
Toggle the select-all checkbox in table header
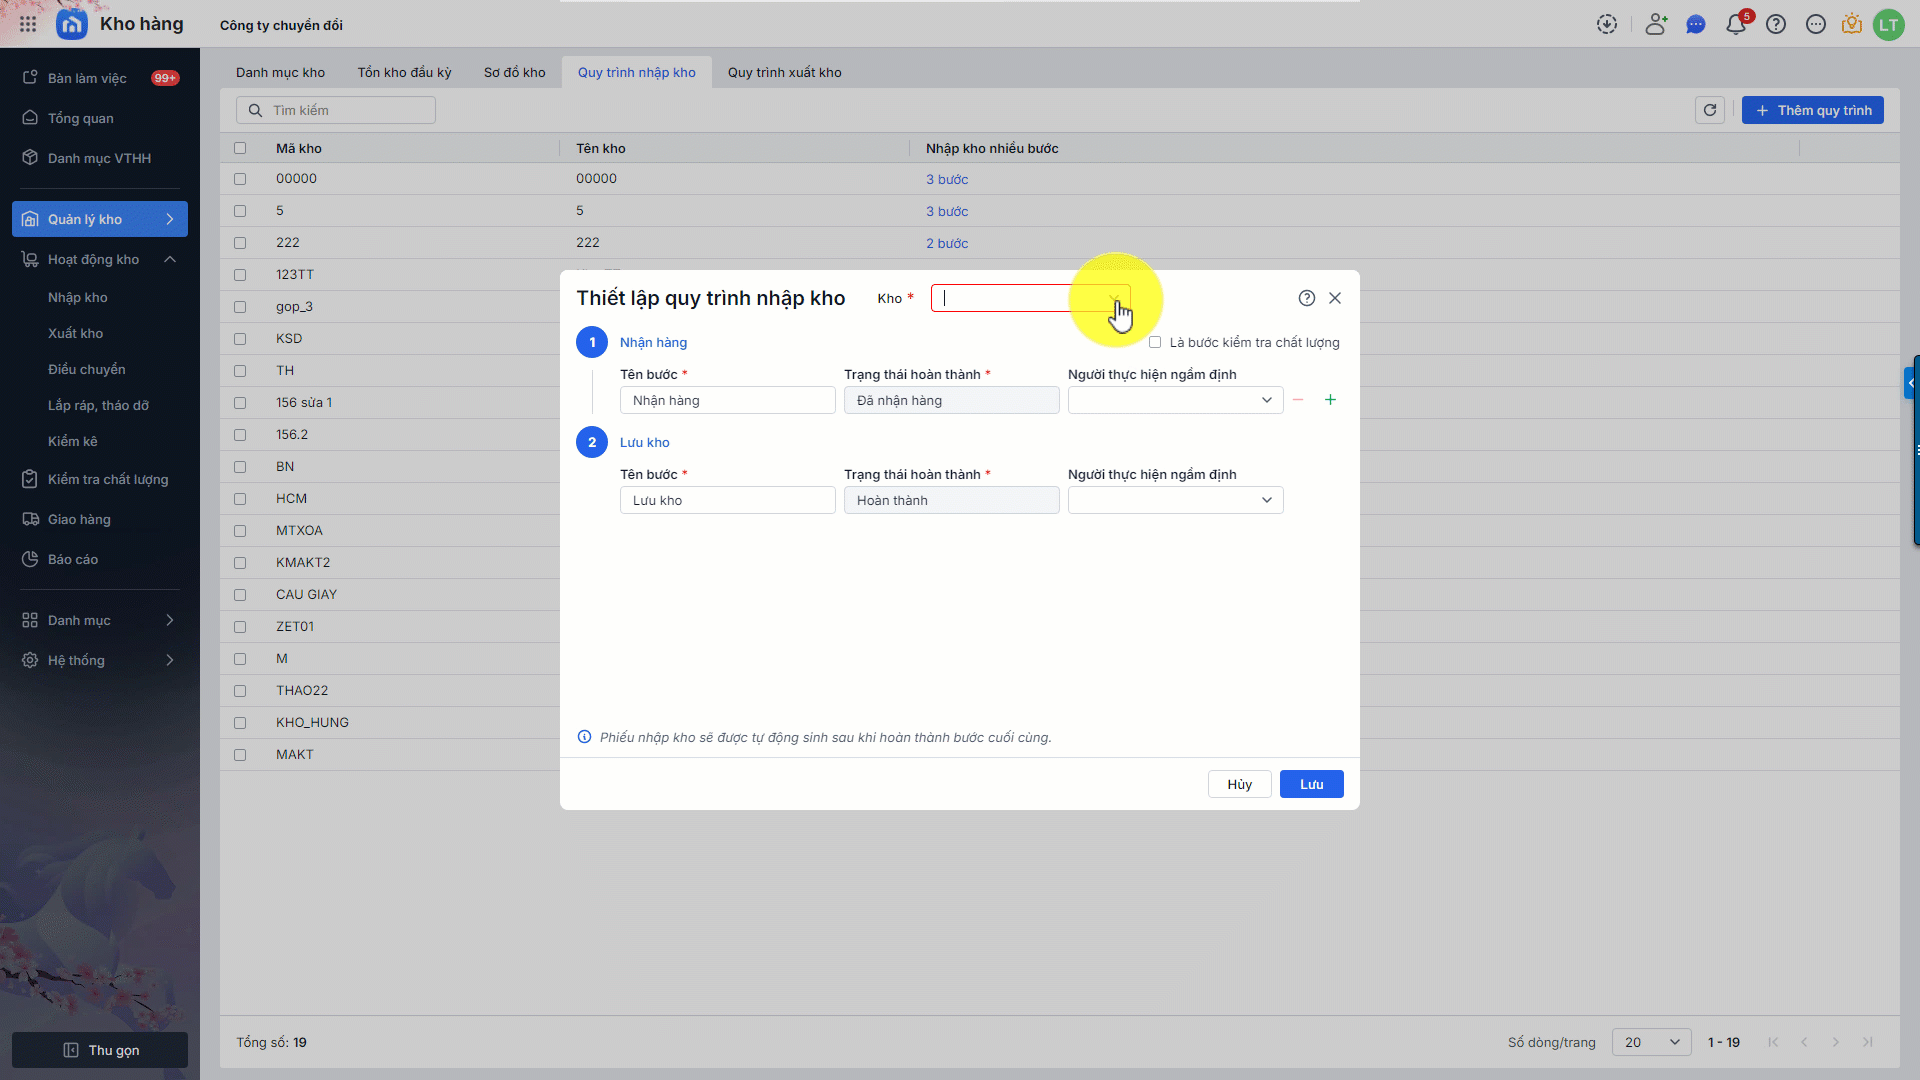(240, 148)
